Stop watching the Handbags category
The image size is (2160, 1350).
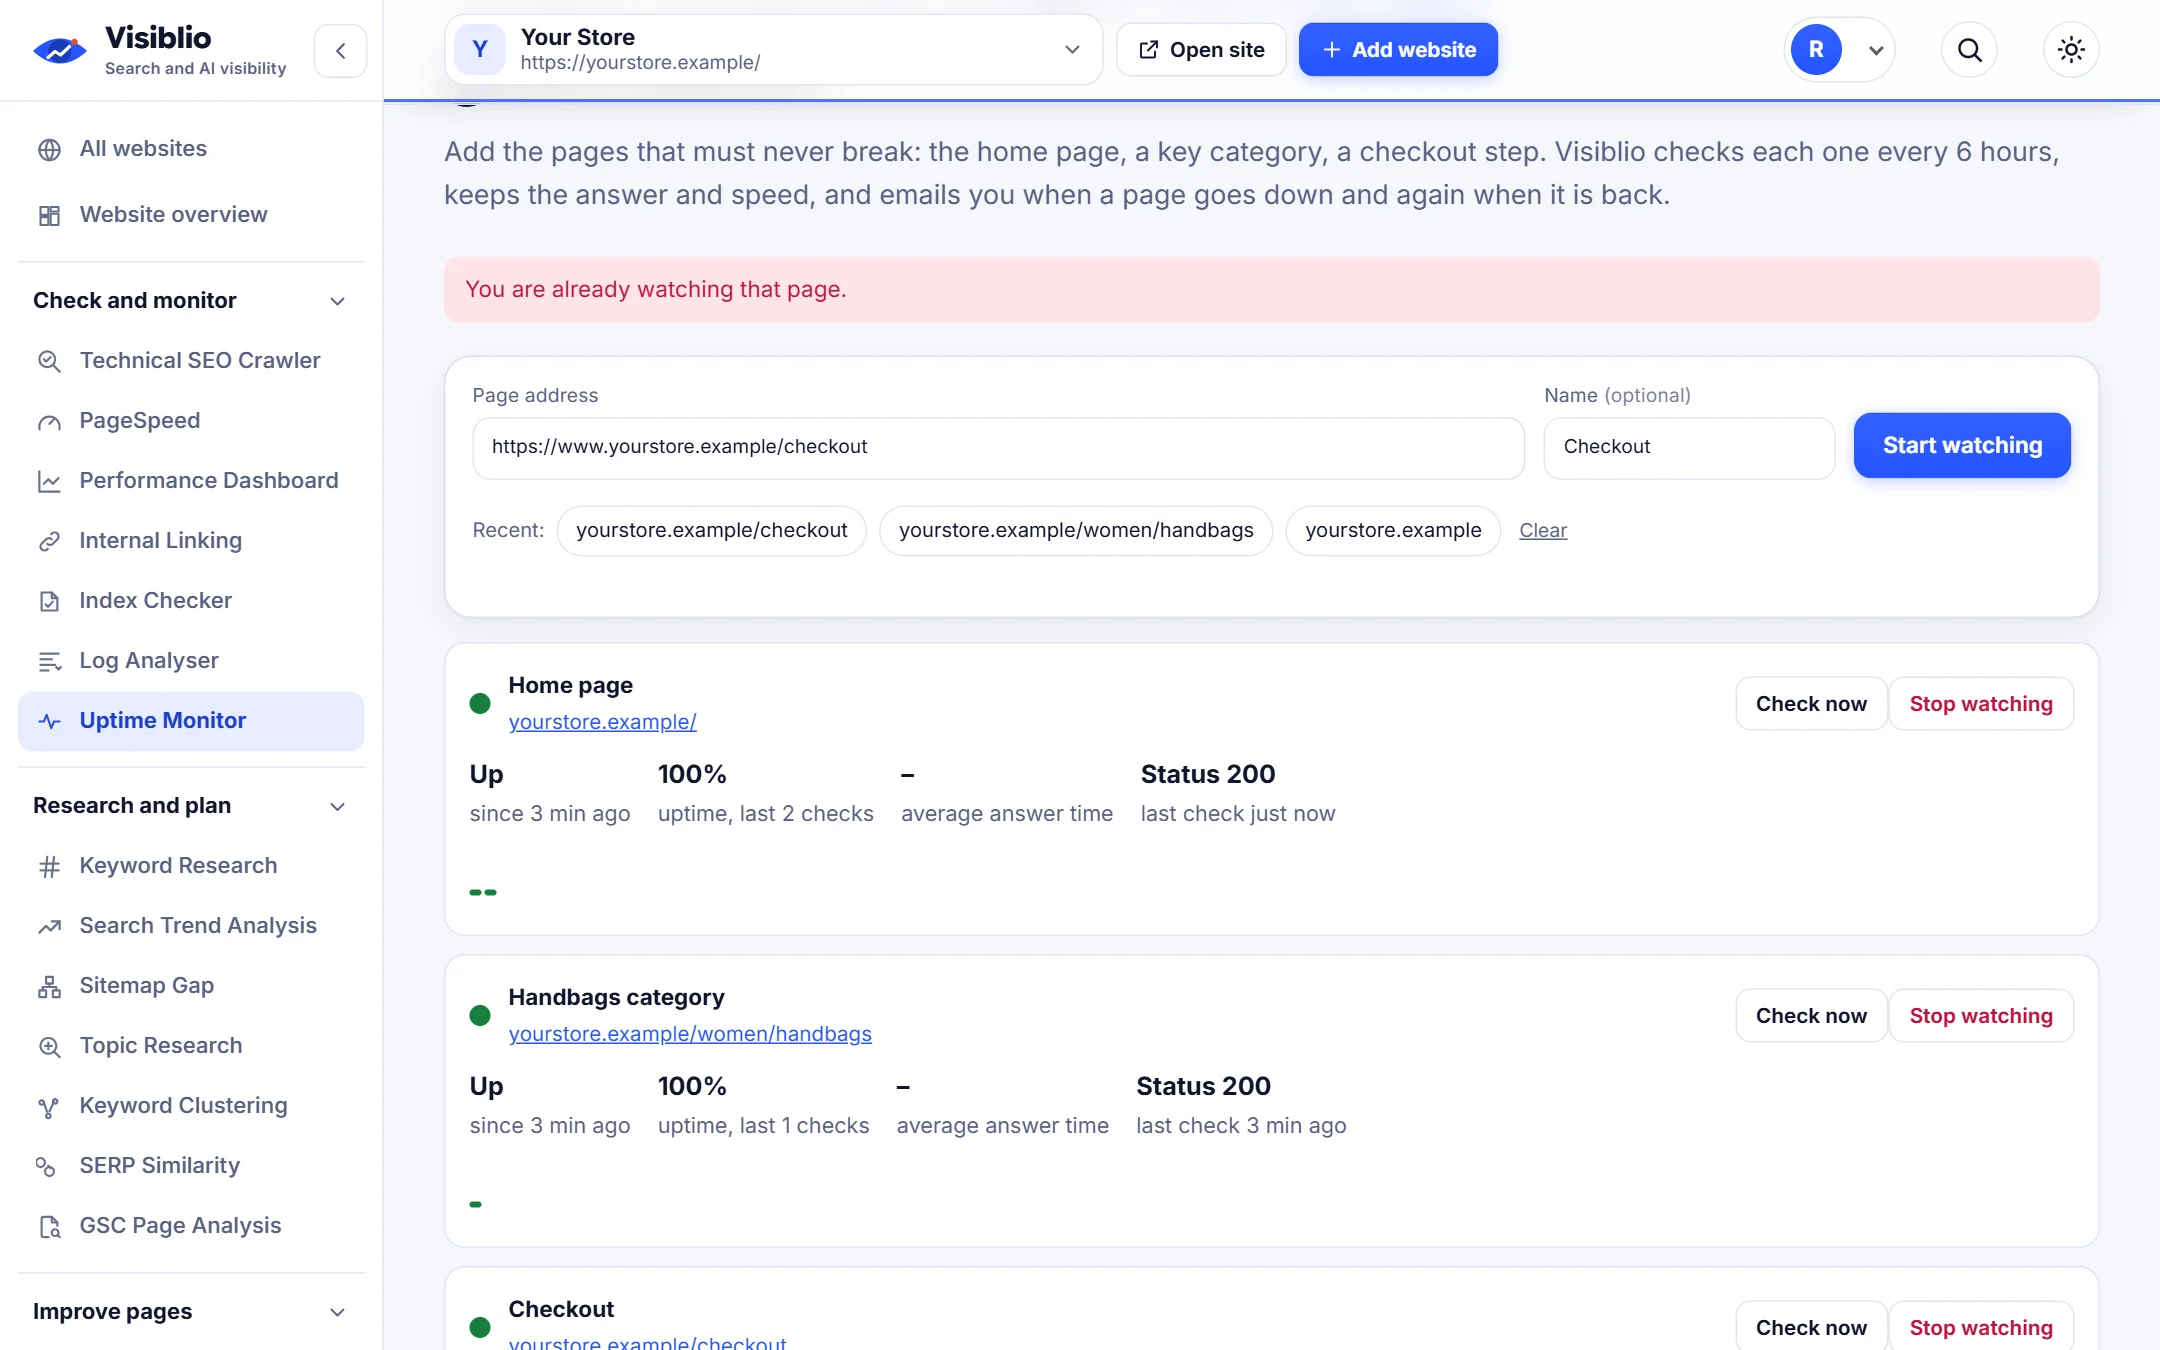1981,1016
